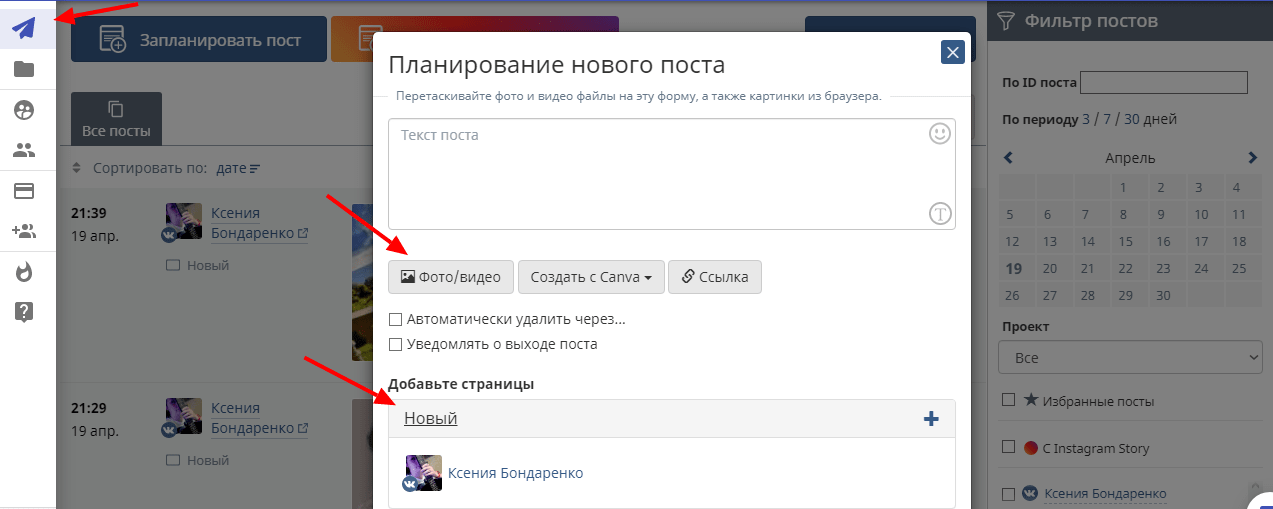Open Ксения Бондаренко link in filter list
This screenshot has width=1273, height=509.
tap(1105, 493)
